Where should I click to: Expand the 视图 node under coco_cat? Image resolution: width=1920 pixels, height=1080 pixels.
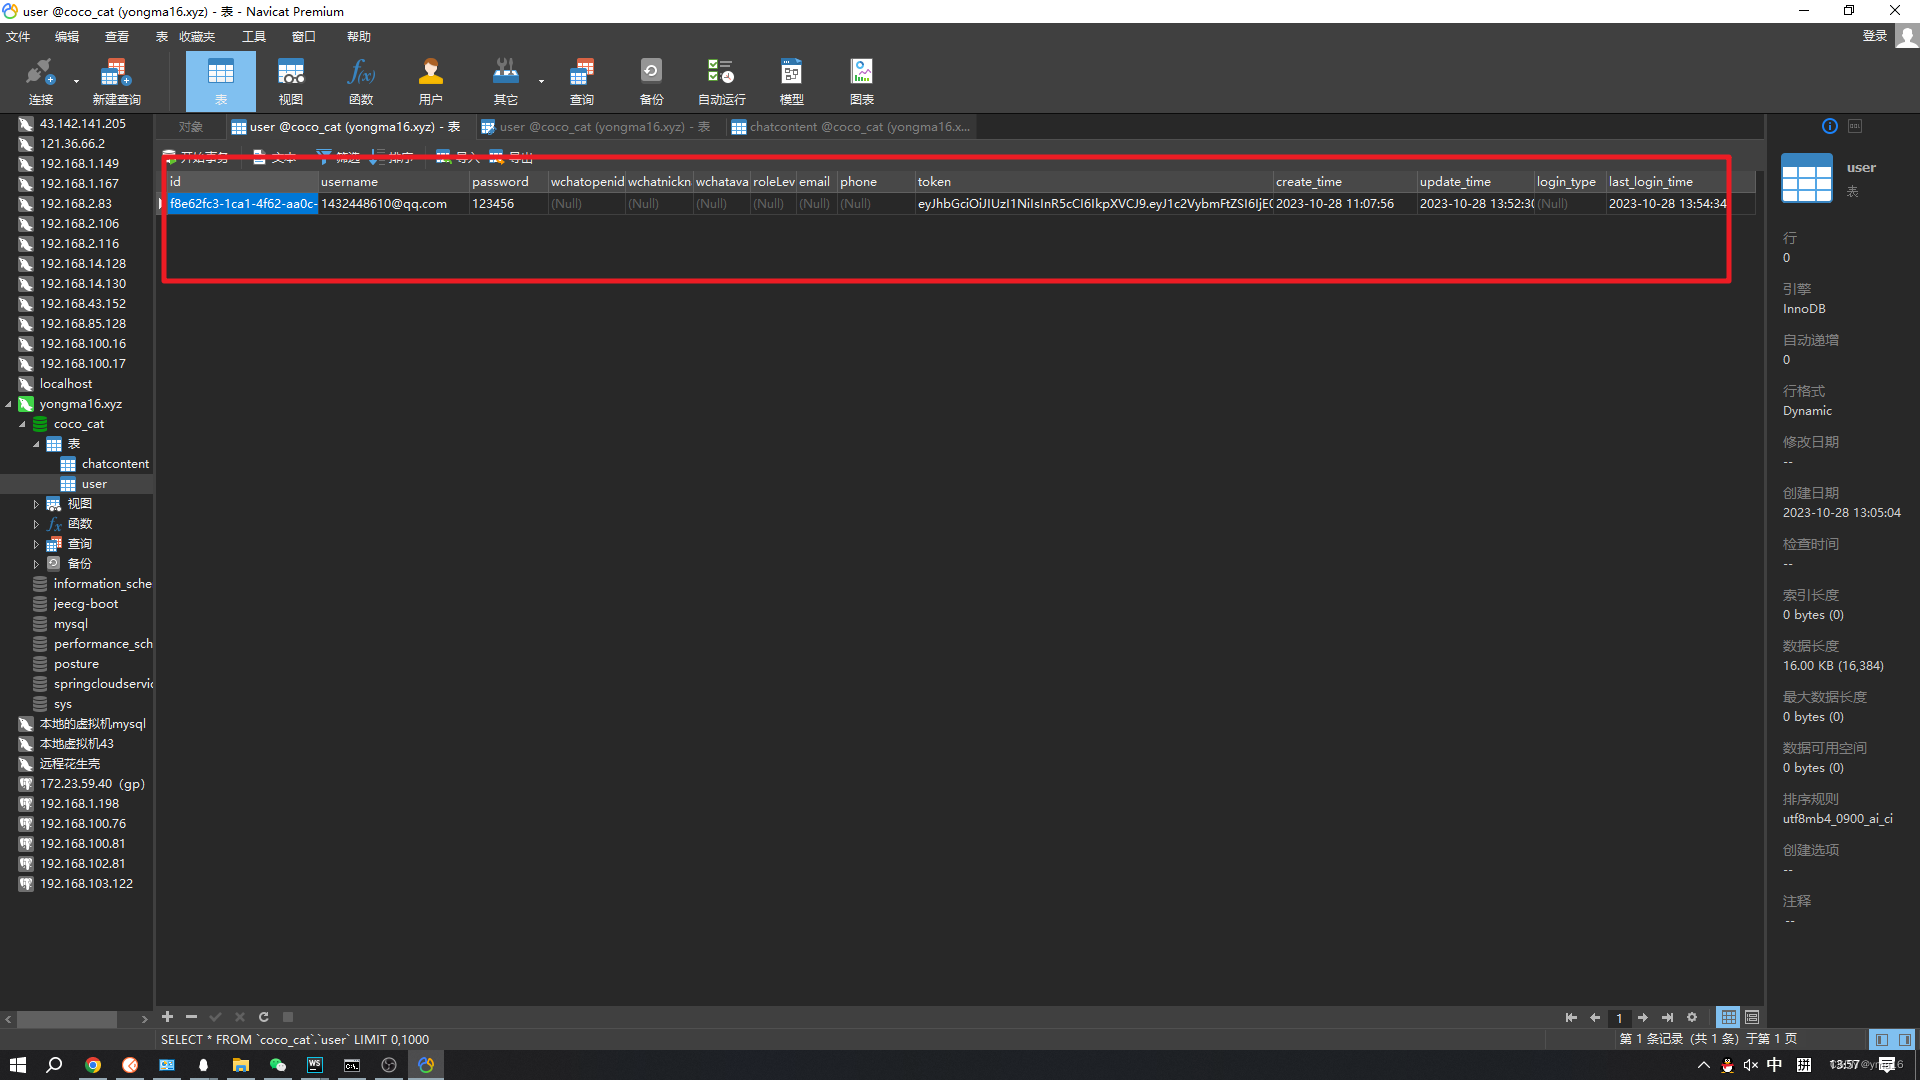pyautogui.click(x=36, y=504)
